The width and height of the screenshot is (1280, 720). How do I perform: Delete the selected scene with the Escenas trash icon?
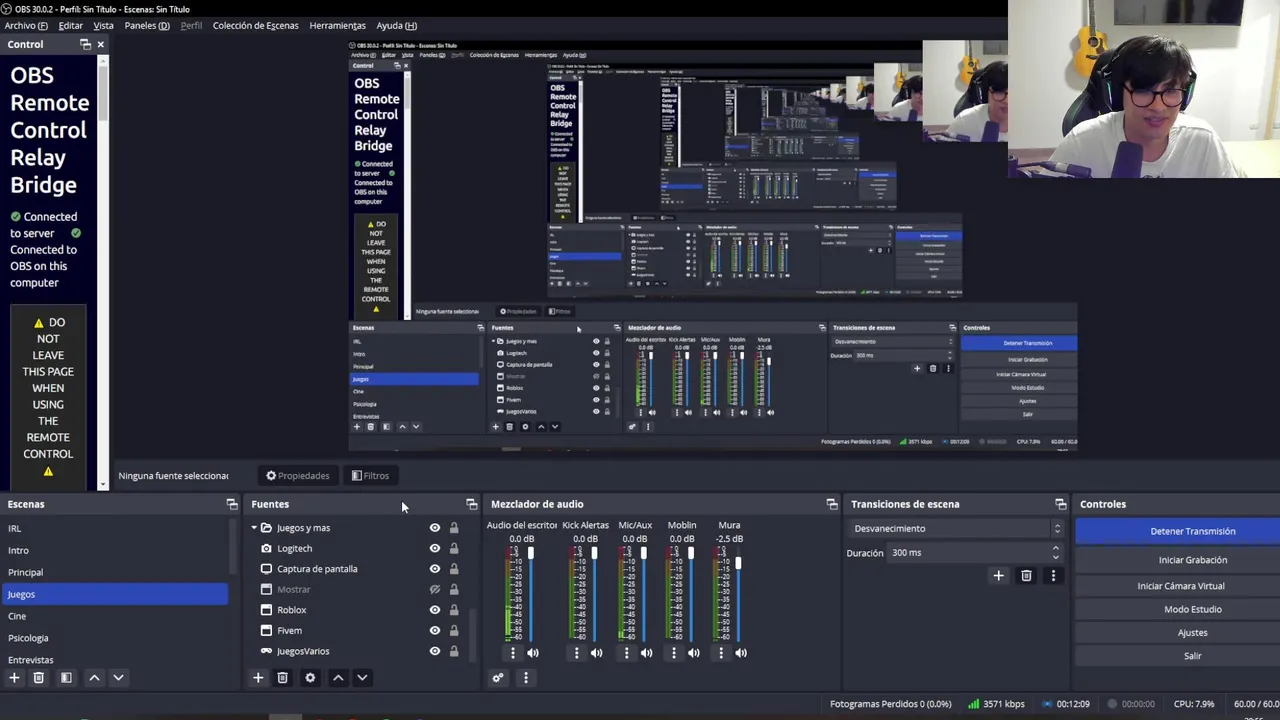[x=38, y=678]
